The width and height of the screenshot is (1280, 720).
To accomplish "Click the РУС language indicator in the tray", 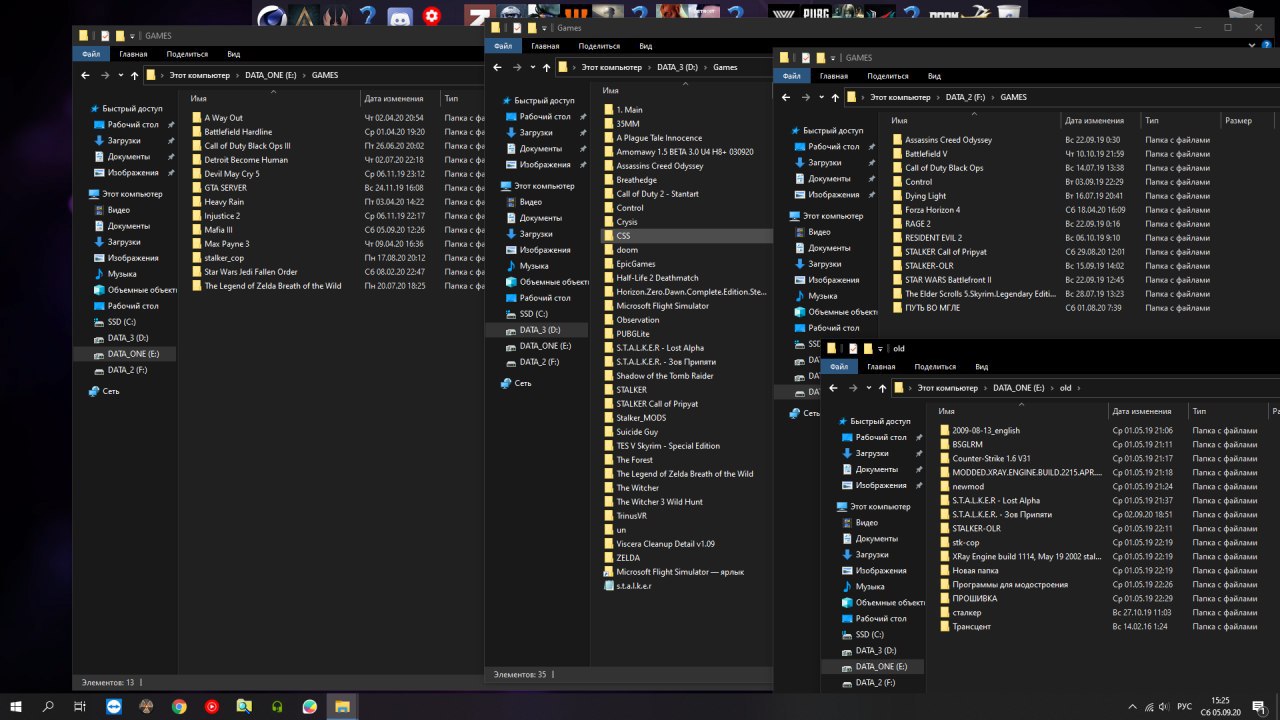I will (1184, 707).
